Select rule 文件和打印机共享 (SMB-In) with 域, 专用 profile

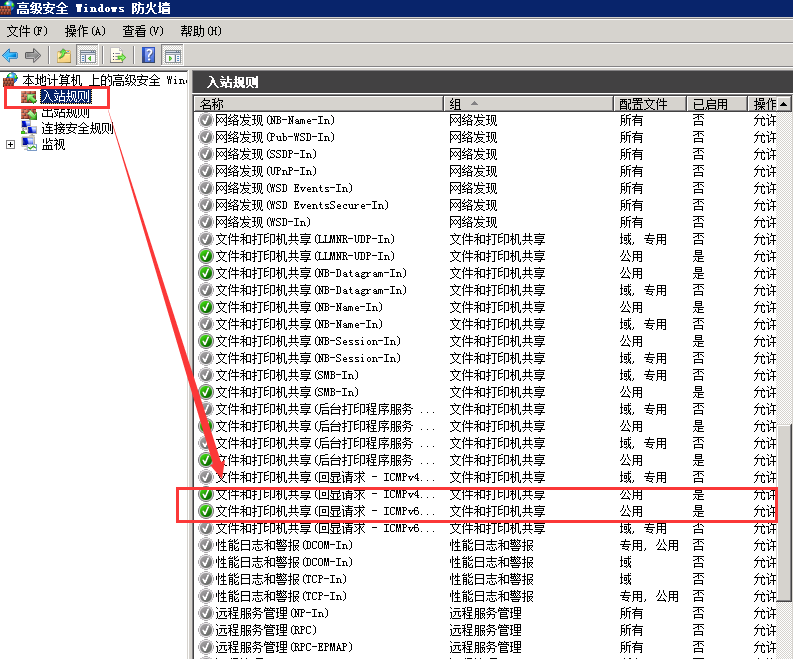pyautogui.click(x=287, y=375)
